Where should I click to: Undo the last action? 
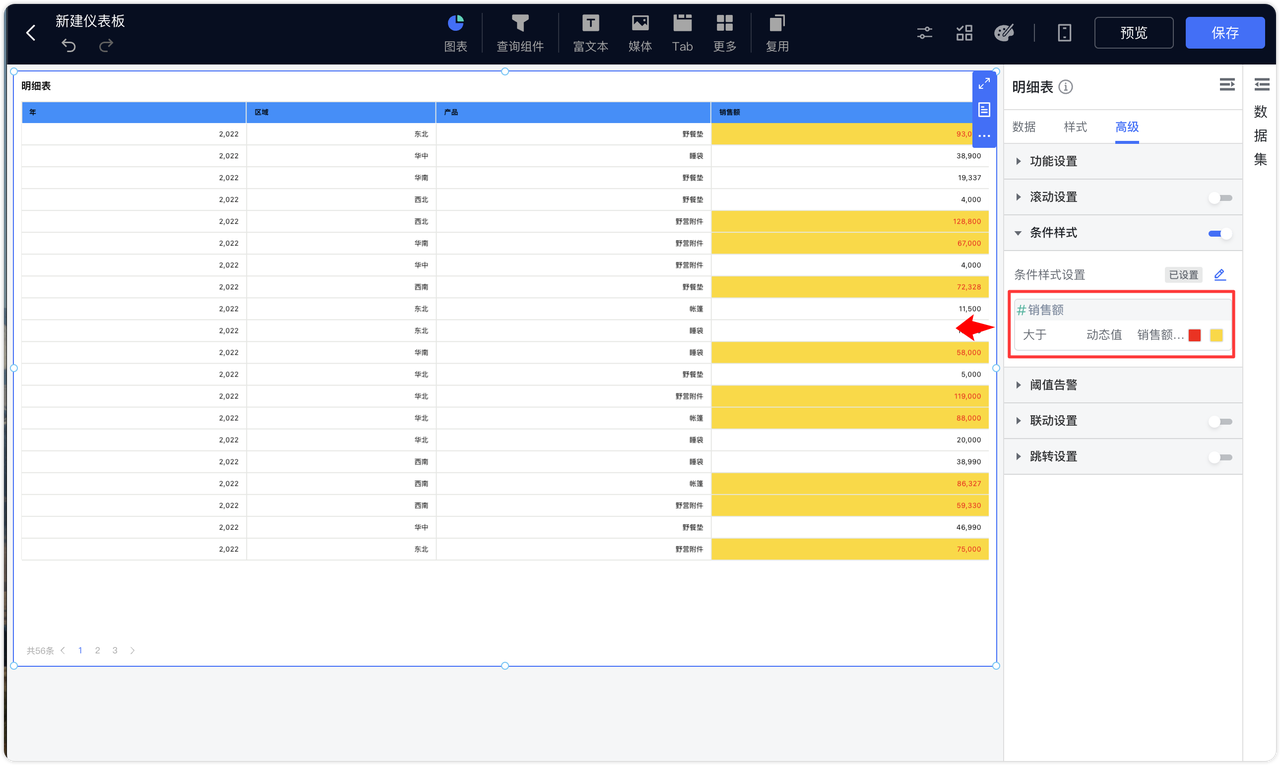point(68,45)
